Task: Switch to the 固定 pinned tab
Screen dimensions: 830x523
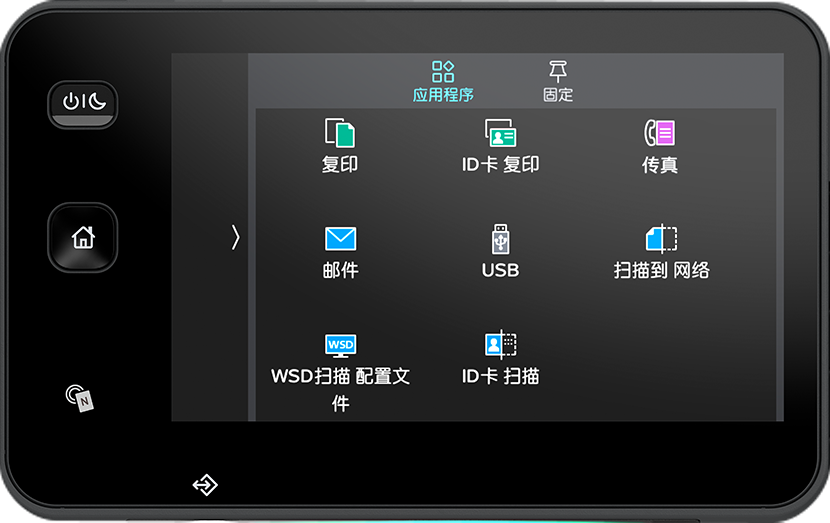Action: pos(558,81)
